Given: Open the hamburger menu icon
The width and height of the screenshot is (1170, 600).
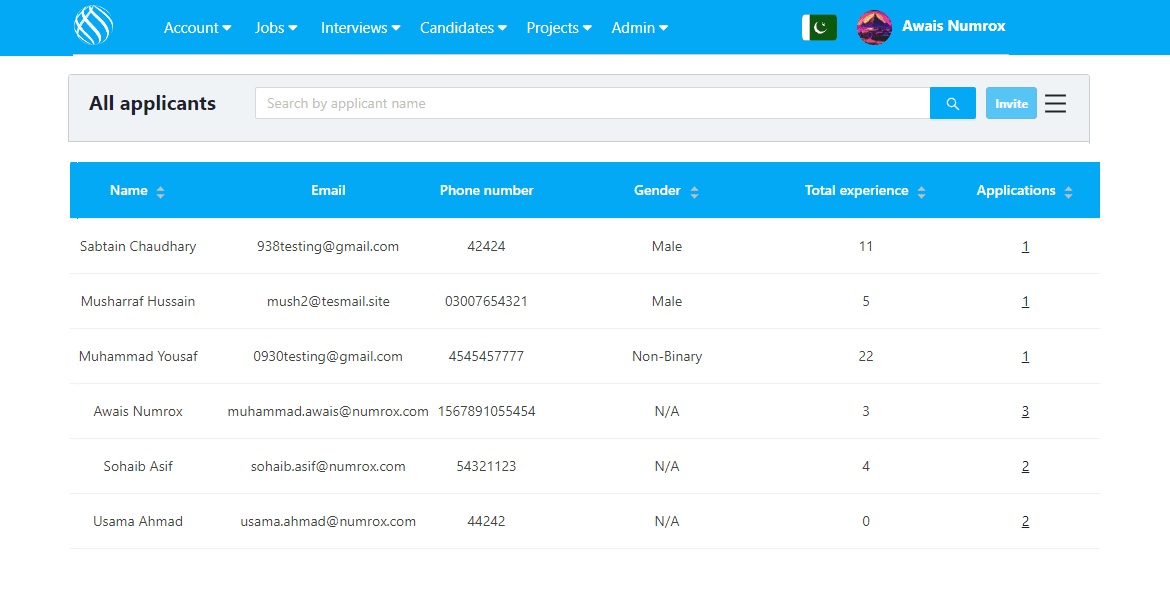Looking at the screenshot, I should tap(1055, 104).
